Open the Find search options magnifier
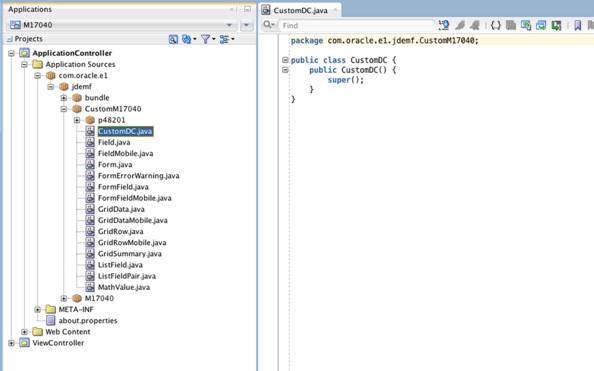 [x=268, y=25]
